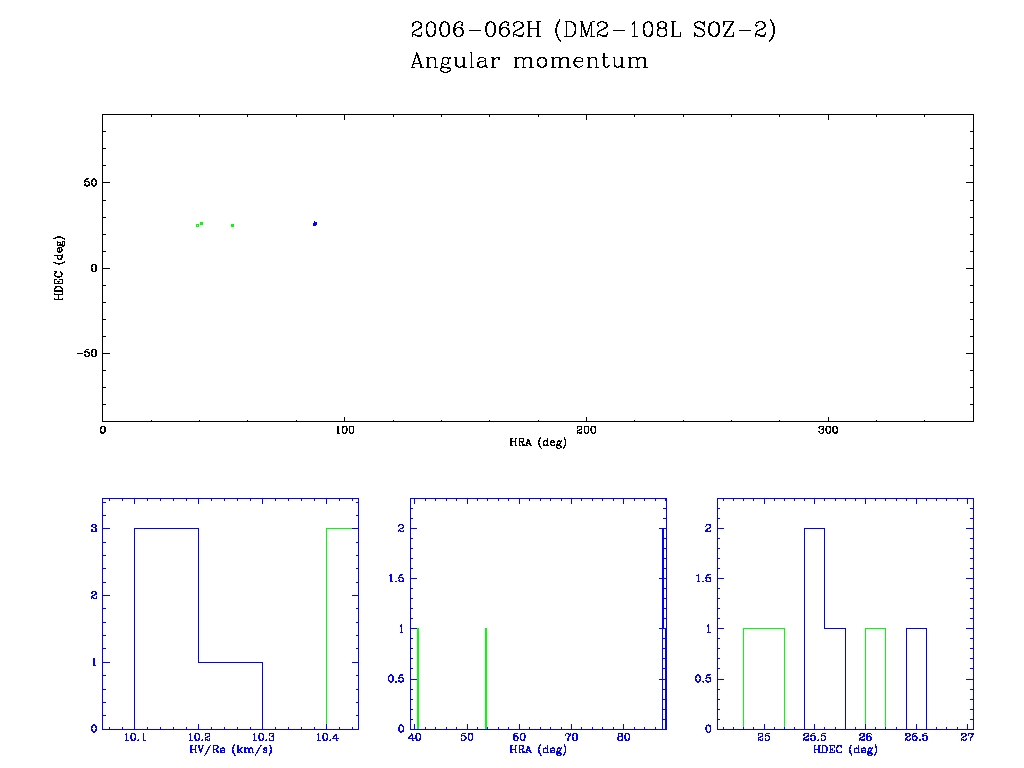Click the blue data point in scatter plot
Screen dimensions: 1024x768
coord(315,224)
